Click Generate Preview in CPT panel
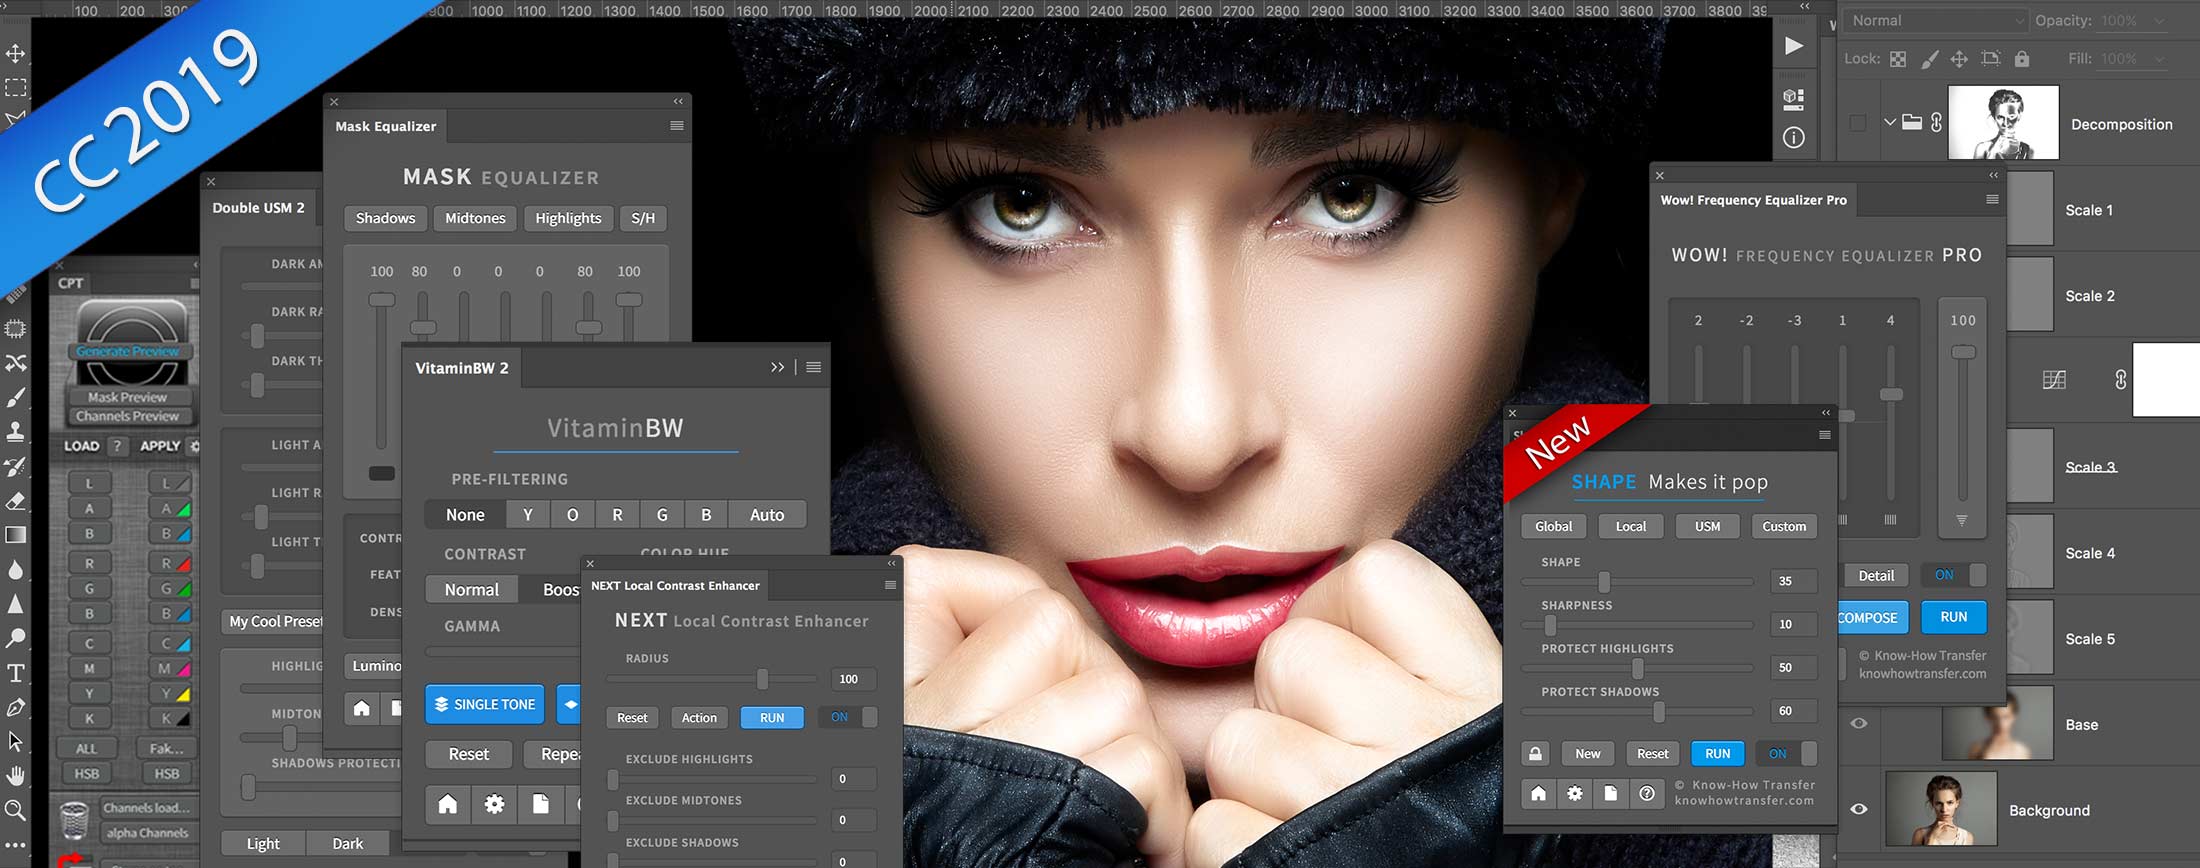 (128, 351)
